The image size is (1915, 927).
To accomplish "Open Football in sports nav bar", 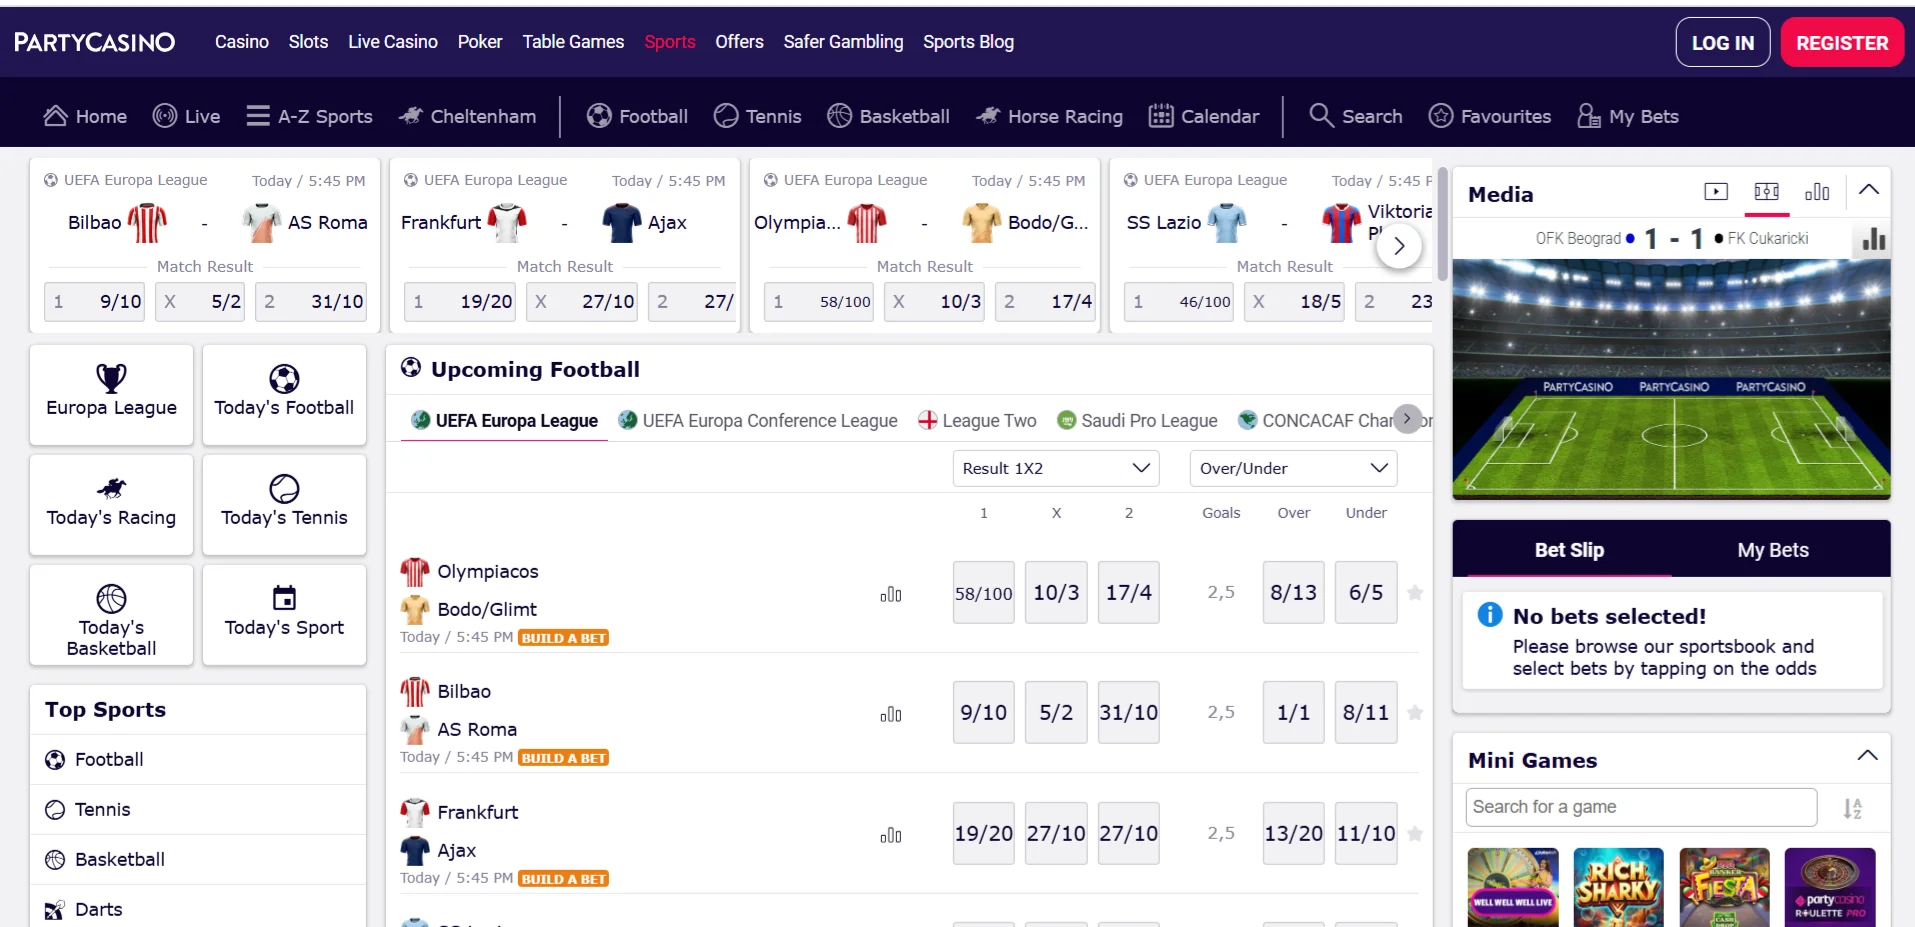I will tap(637, 116).
